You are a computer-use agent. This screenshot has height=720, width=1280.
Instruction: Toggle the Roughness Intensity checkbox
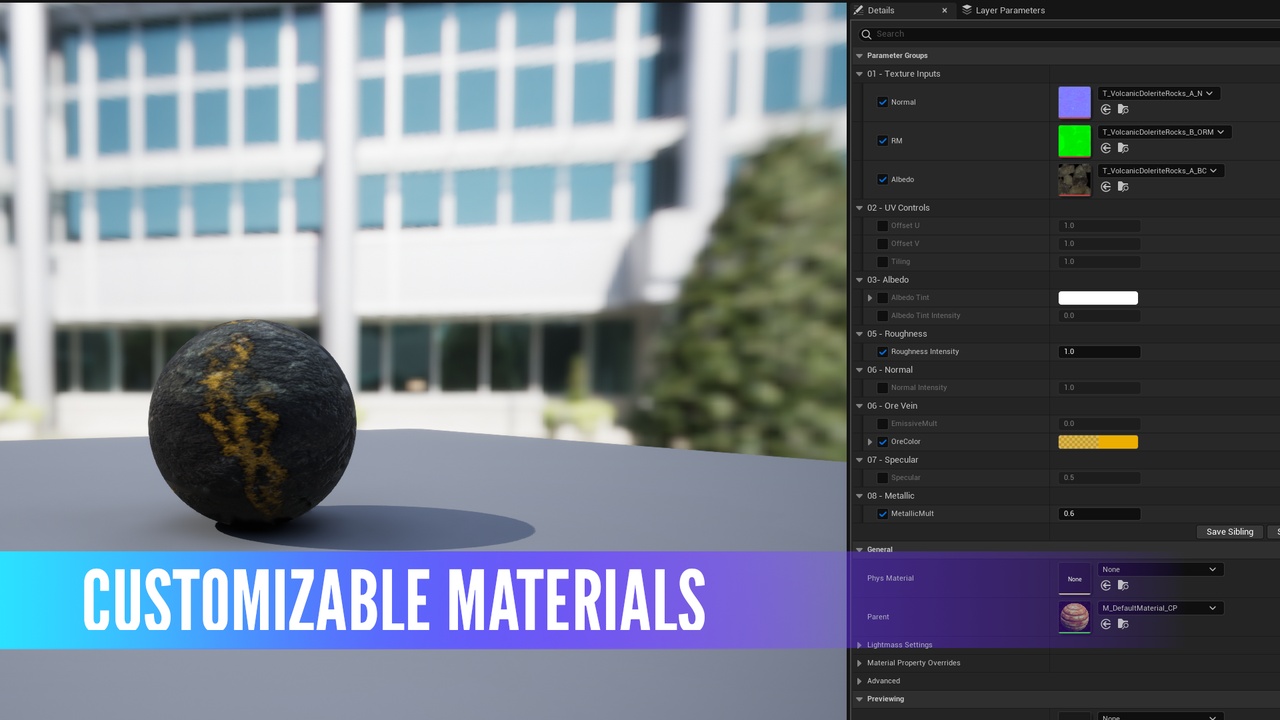tap(883, 352)
